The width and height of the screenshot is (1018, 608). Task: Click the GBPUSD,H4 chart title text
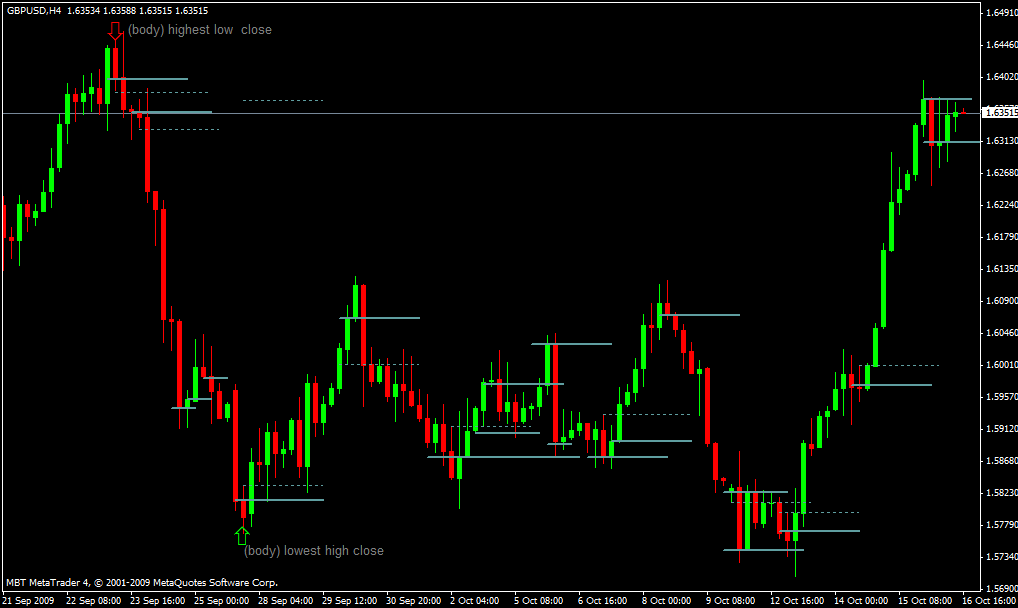click(x=34, y=10)
